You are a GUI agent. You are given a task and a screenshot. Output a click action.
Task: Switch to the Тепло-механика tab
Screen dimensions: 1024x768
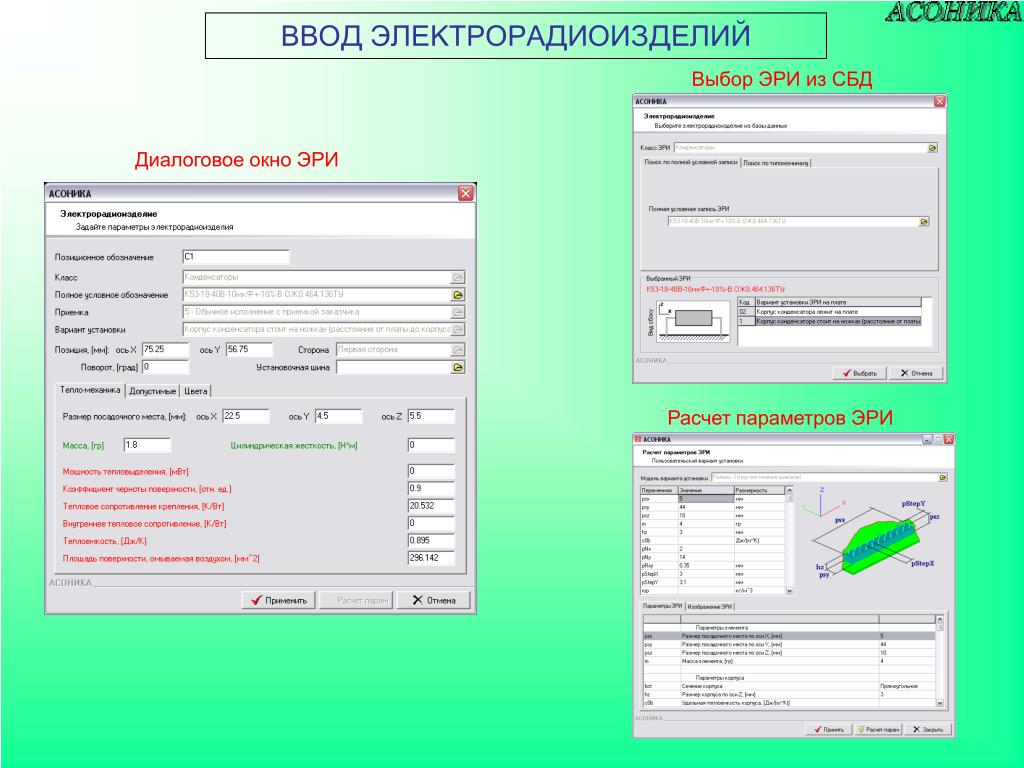90,390
